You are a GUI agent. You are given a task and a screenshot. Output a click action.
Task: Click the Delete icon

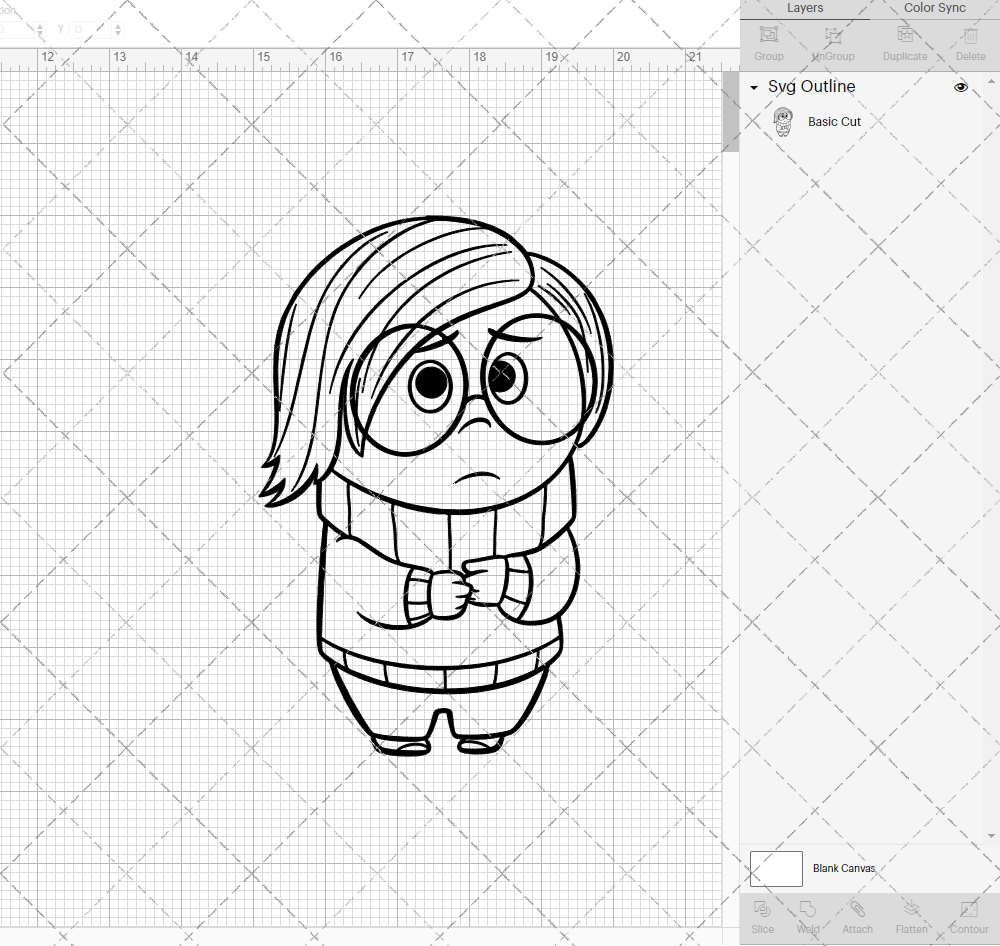pyautogui.click(x=969, y=42)
